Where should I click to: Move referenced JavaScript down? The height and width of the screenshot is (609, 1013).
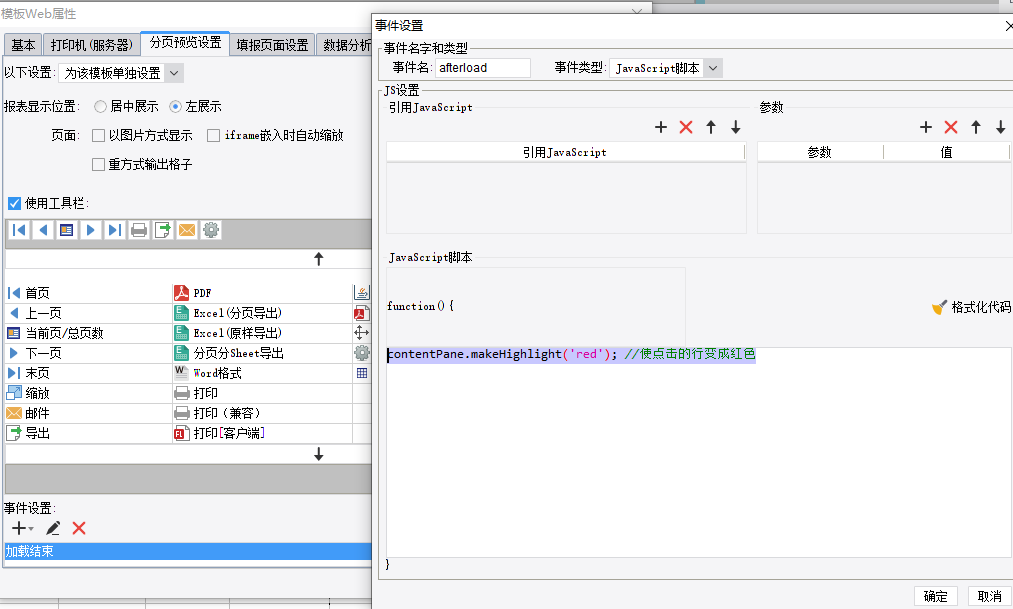click(736, 127)
